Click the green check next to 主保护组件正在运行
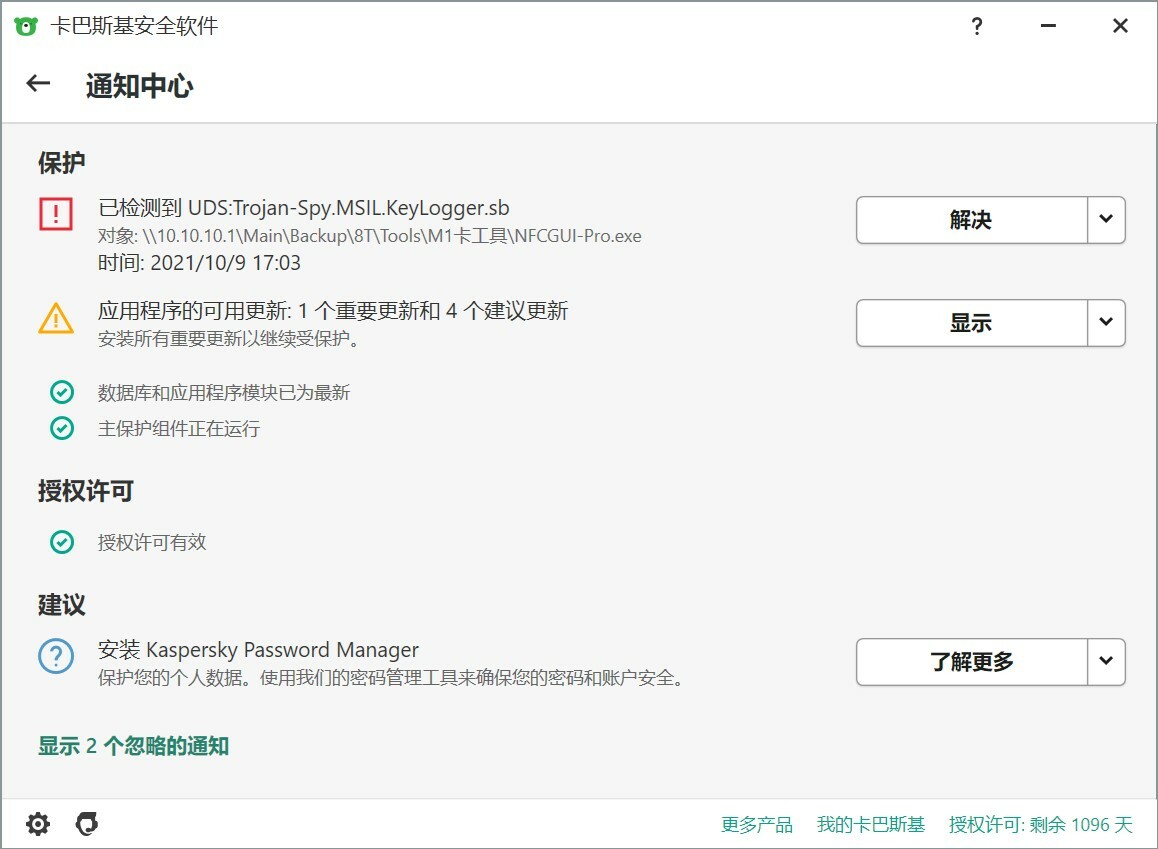 click(x=62, y=428)
